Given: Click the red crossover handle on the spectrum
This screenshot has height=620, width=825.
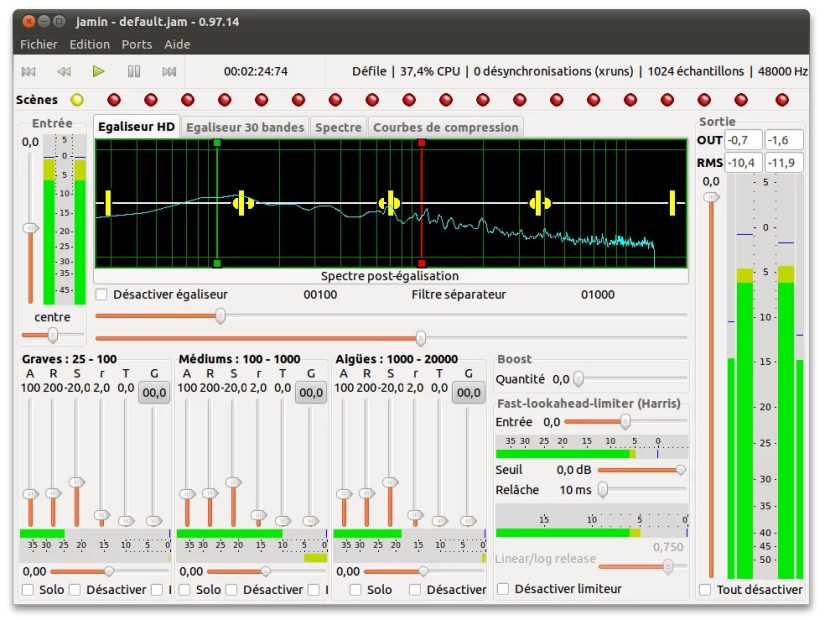Looking at the screenshot, I should pos(421,144).
